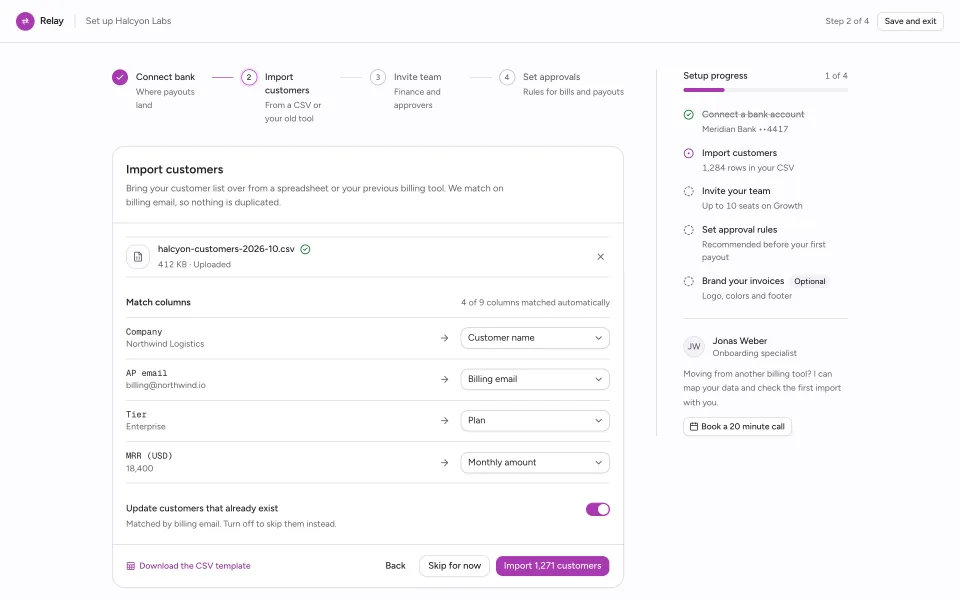Viewport: 960px width, 600px height.
Task: Click the arrow icon in the MRR (USD) row
Action: 444,463
